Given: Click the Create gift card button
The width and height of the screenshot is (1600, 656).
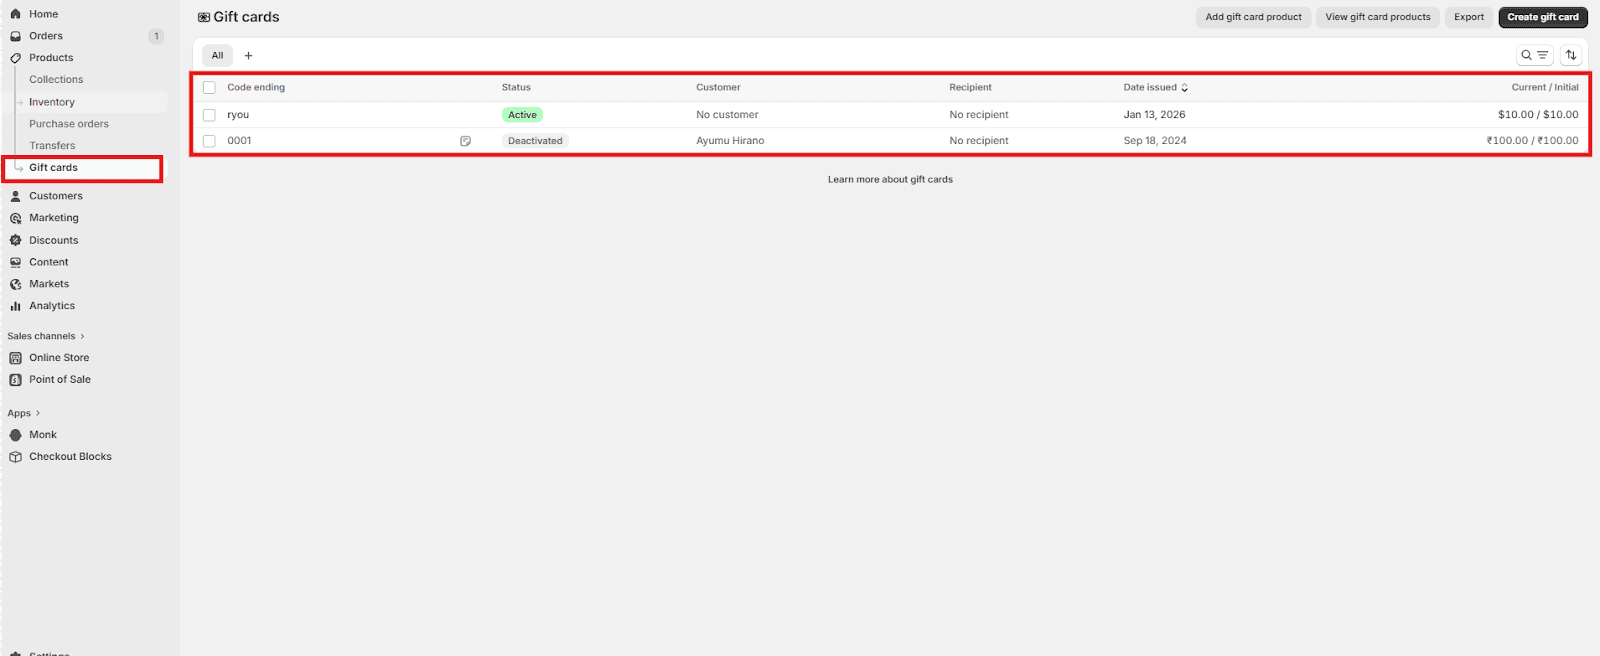Looking at the screenshot, I should pyautogui.click(x=1543, y=17).
